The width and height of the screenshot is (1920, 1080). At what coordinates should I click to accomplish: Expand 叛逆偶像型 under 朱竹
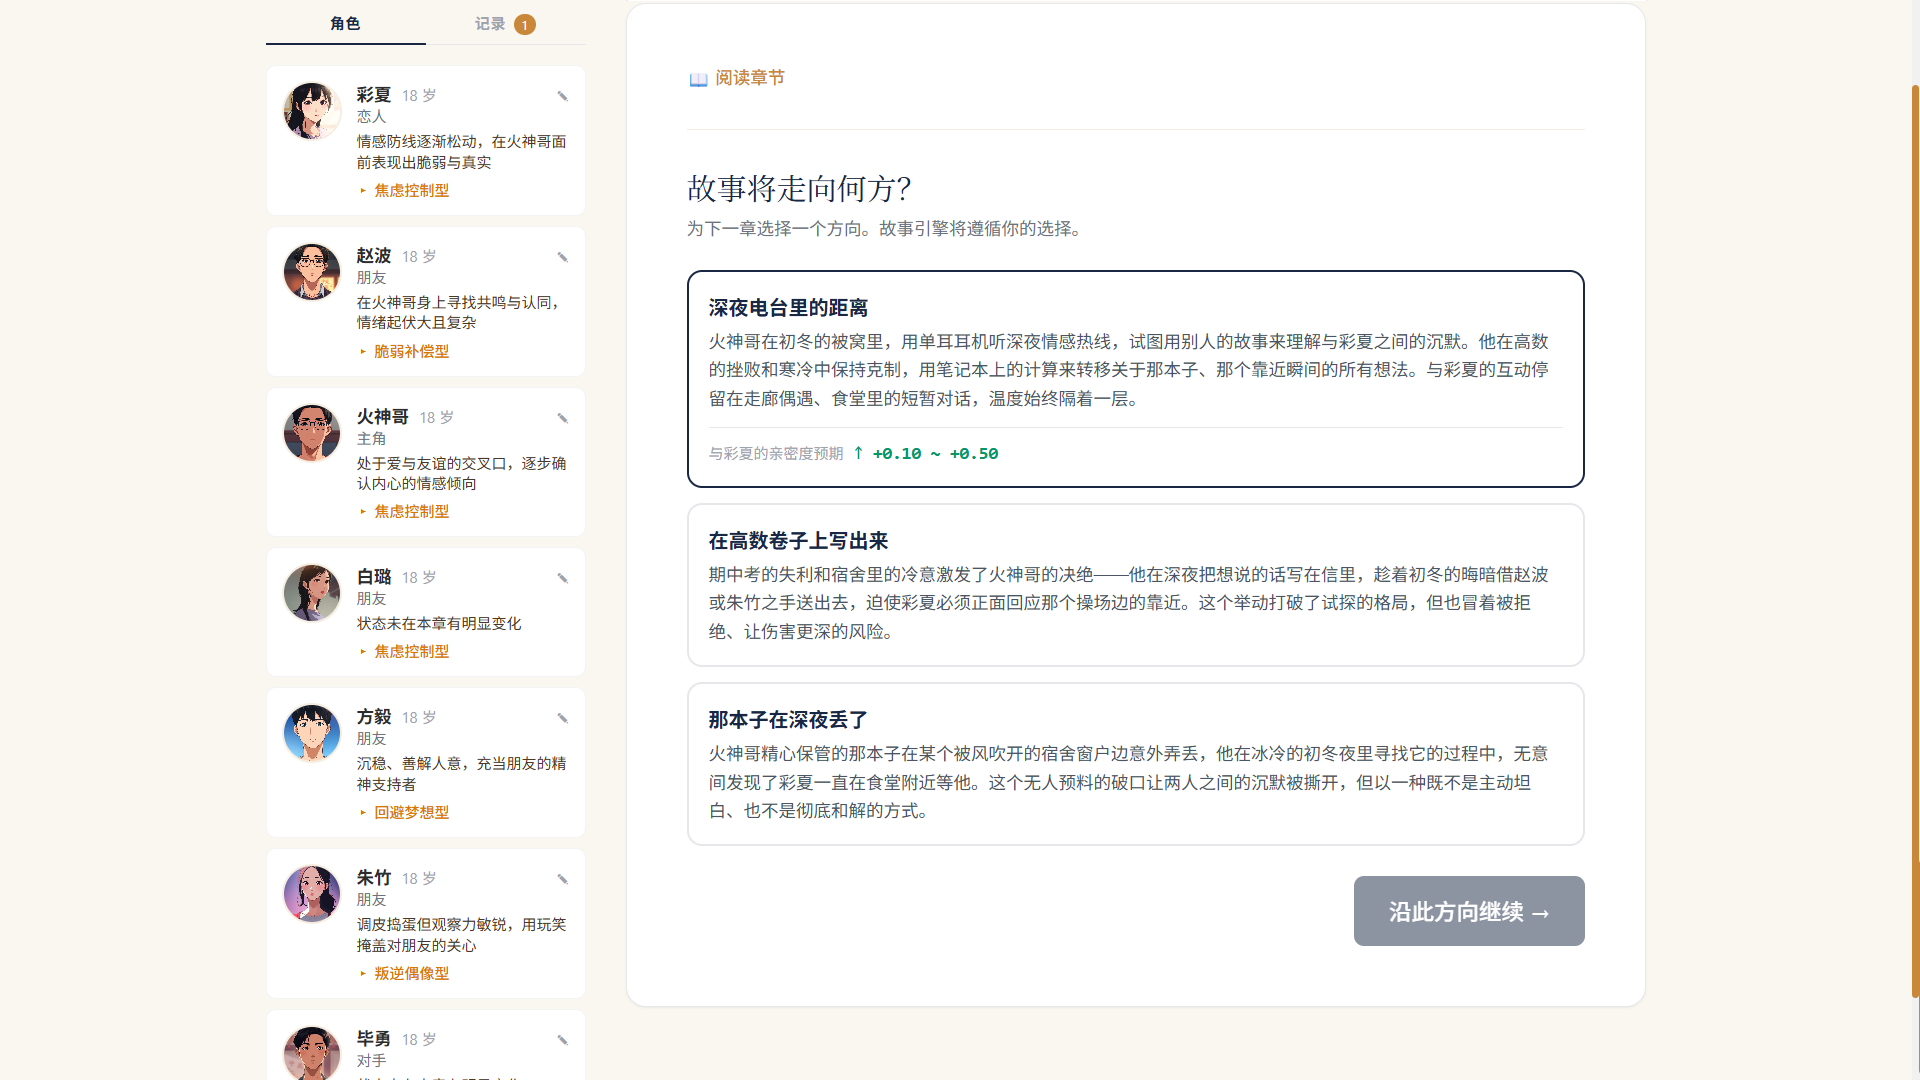(x=404, y=973)
